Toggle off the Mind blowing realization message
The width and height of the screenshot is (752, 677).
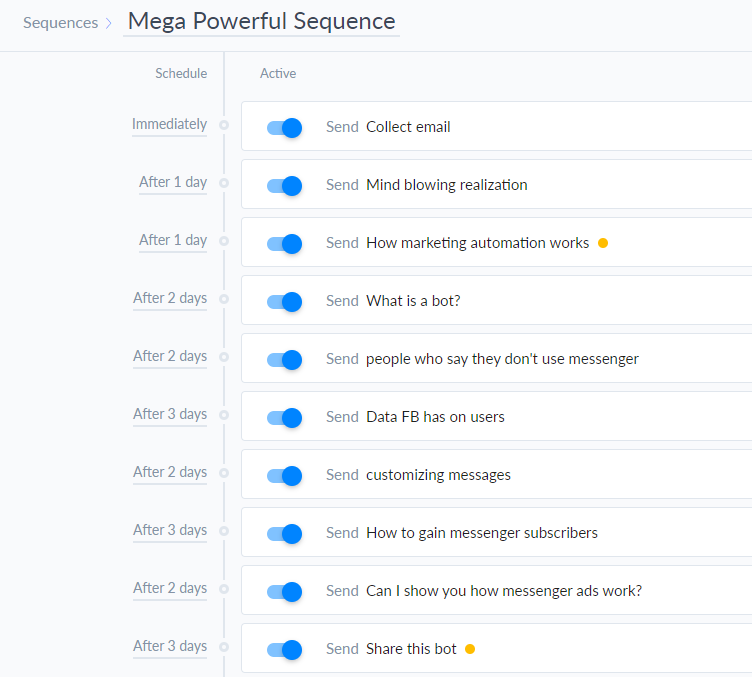pyautogui.click(x=284, y=185)
